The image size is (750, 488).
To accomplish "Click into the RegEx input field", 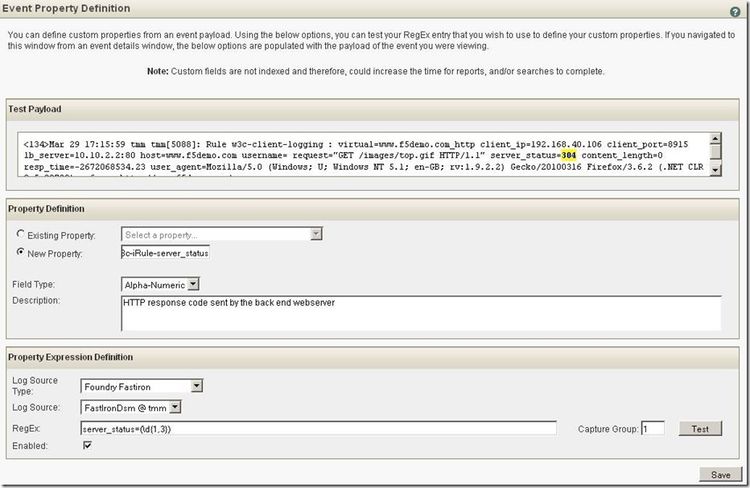I will point(319,429).
